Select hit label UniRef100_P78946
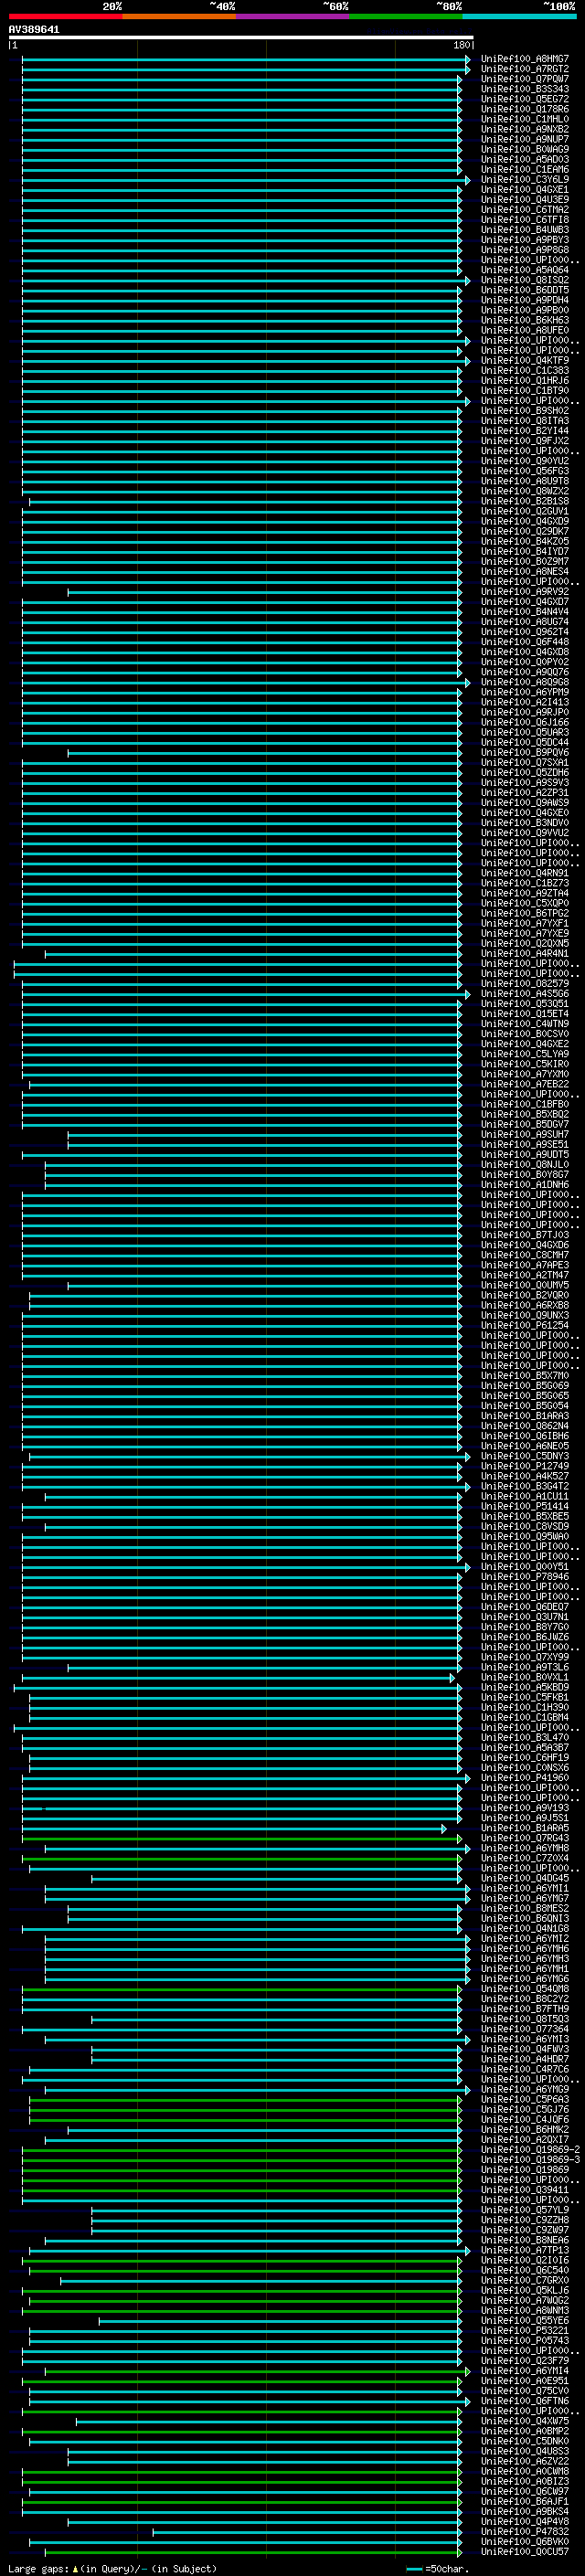Viewport: 585px width, 2576px height. tap(525, 1578)
